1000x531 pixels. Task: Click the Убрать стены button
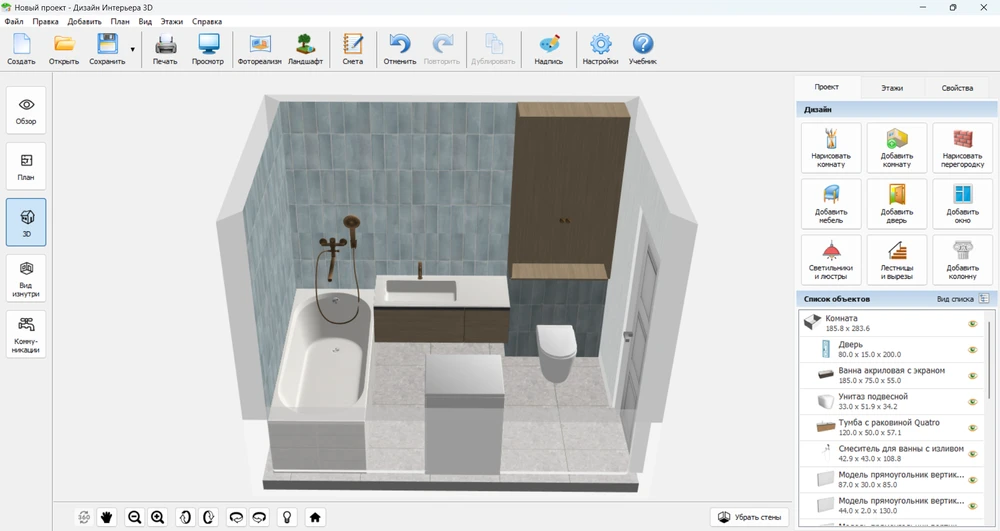749,517
